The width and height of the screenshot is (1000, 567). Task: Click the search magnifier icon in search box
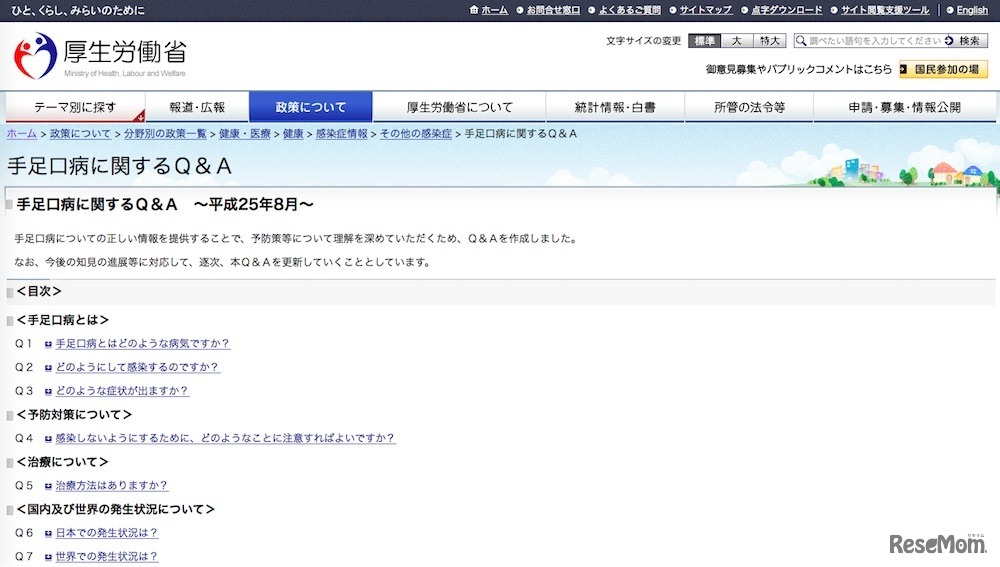(x=801, y=41)
